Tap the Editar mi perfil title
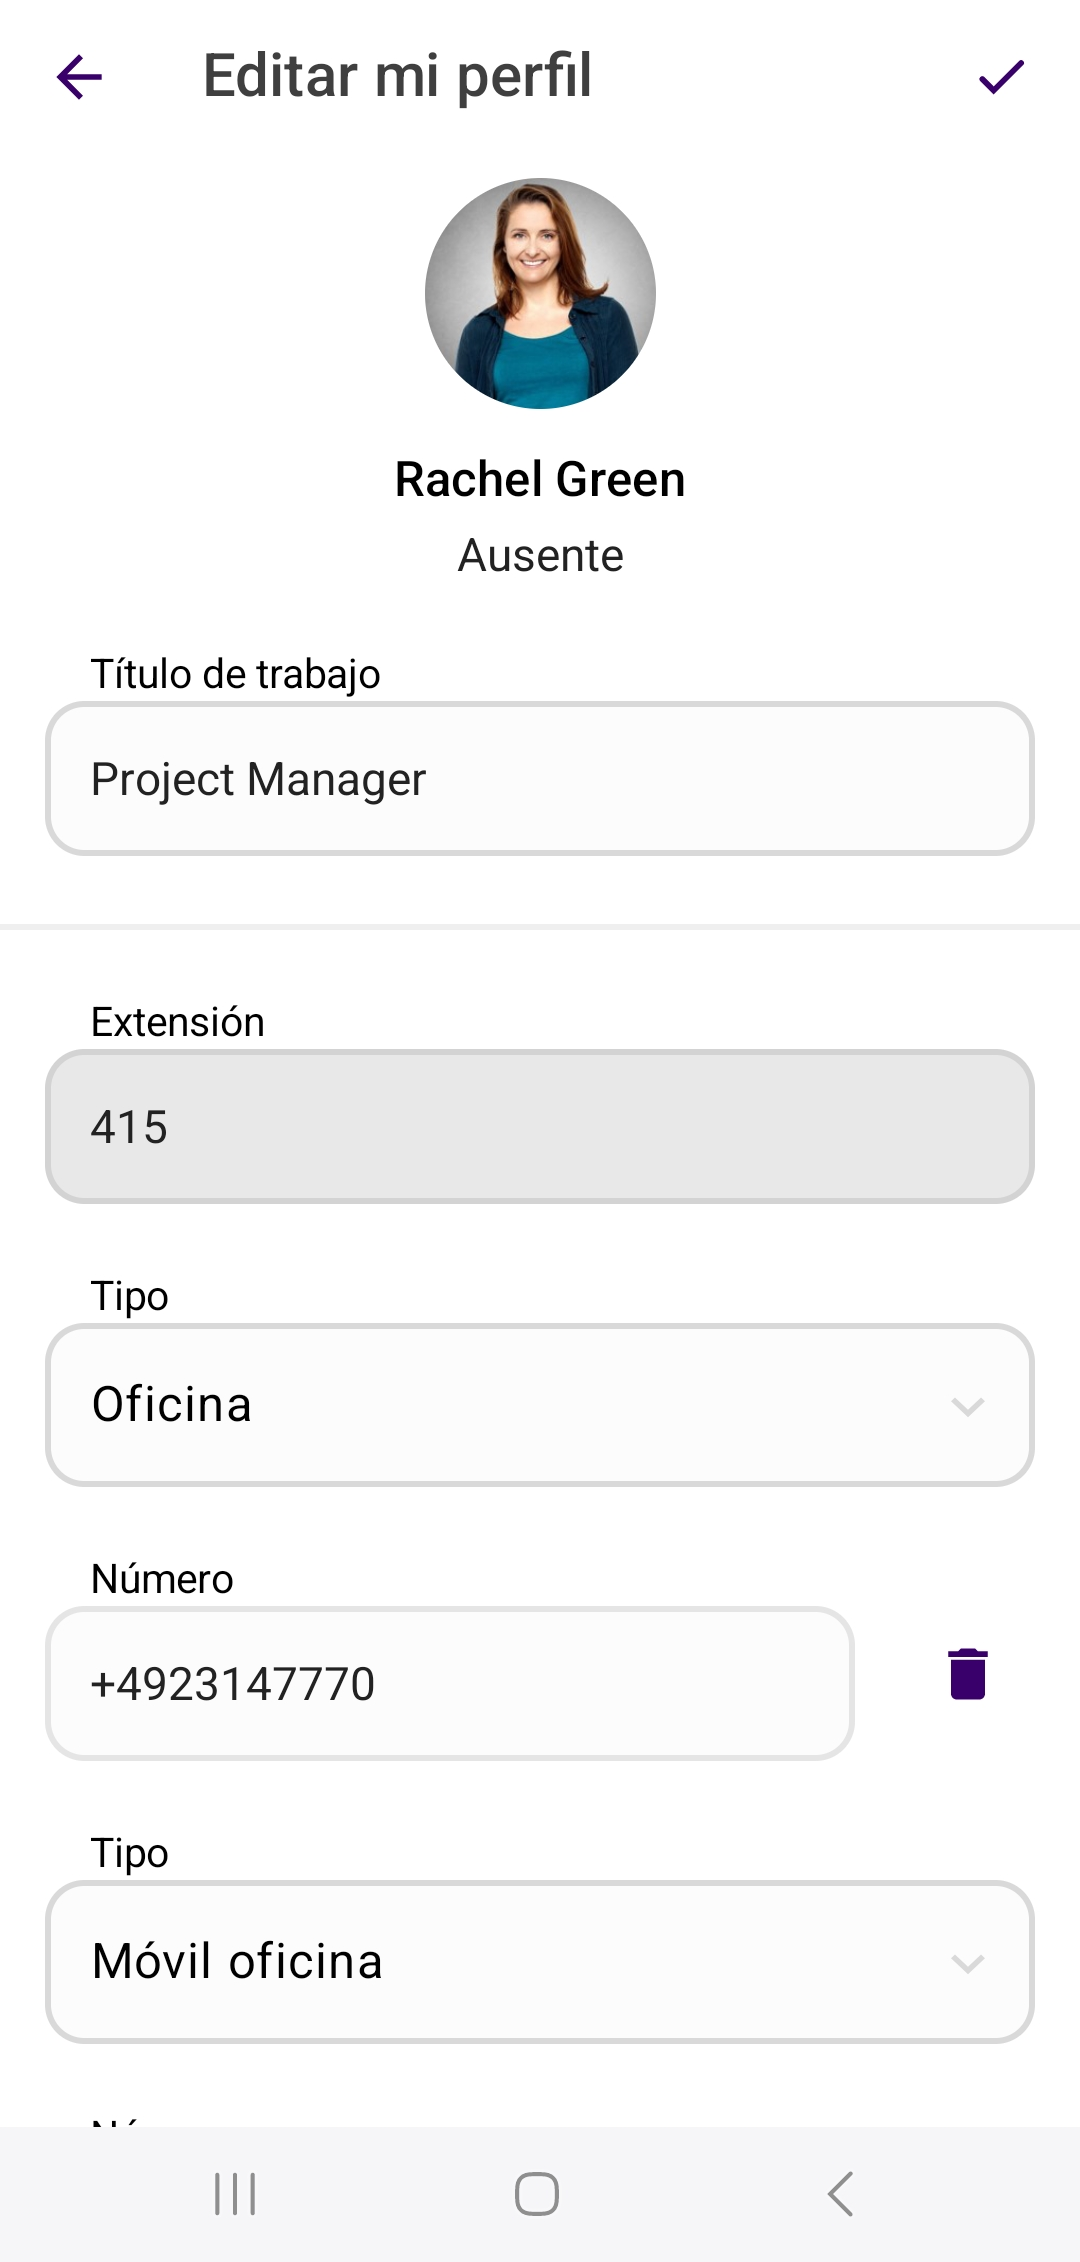The image size is (1080, 2262). (x=397, y=76)
